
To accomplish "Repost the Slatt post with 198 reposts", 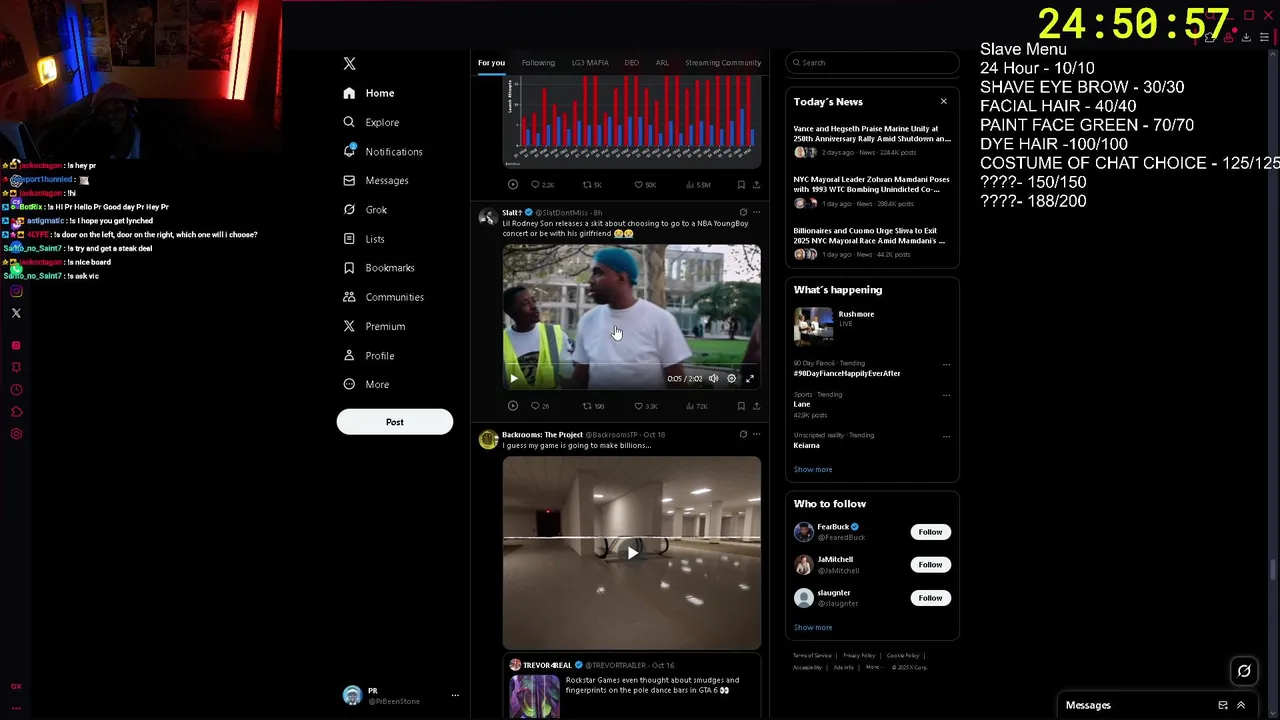I will click(x=594, y=406).
